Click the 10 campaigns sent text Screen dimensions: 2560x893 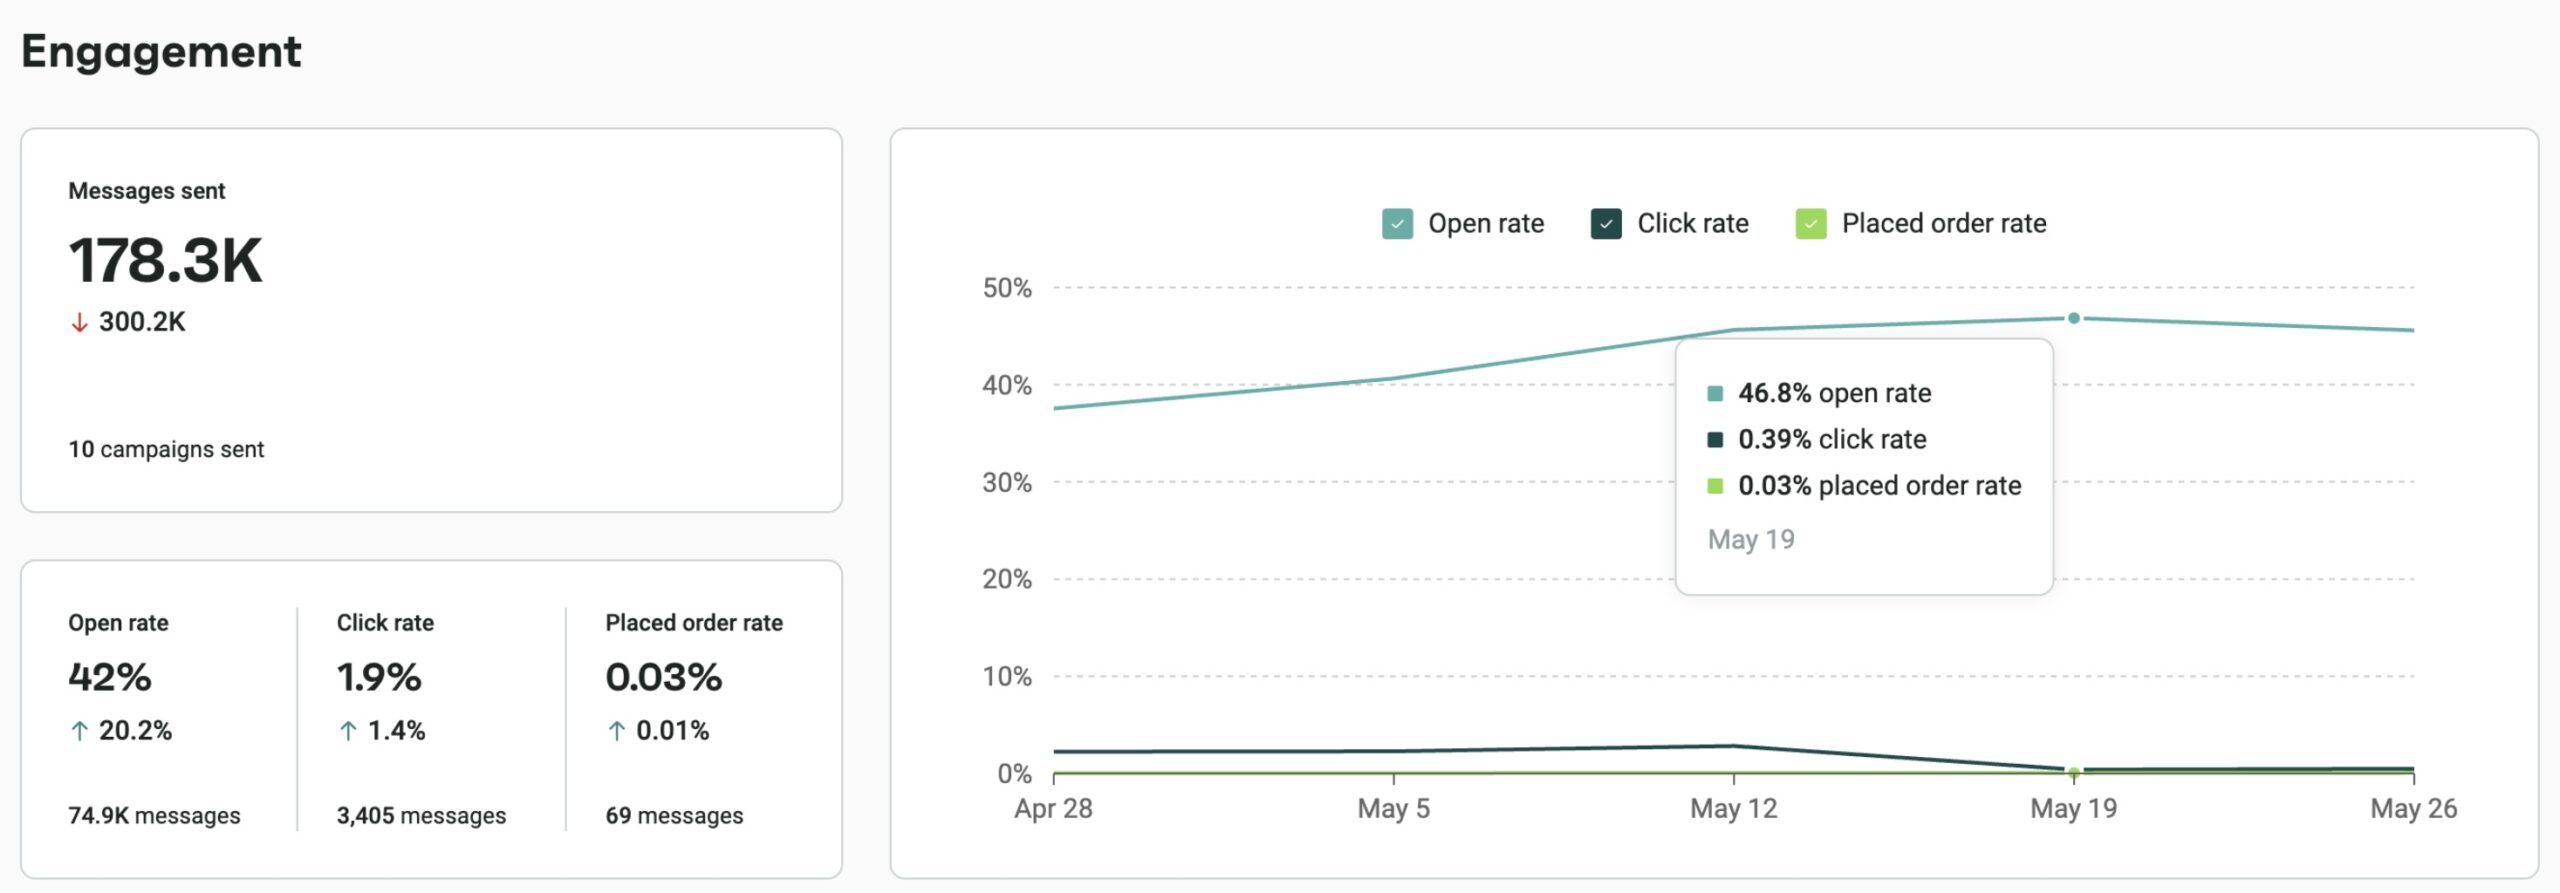pos(165,449)
